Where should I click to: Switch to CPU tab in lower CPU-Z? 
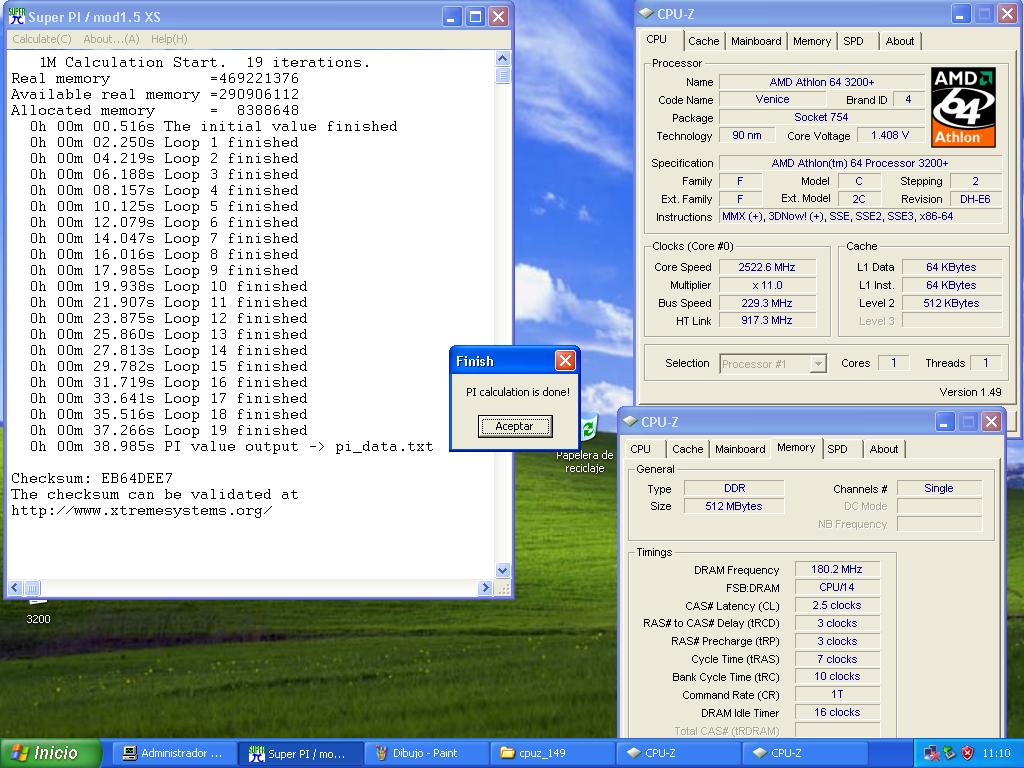[641, 449]
